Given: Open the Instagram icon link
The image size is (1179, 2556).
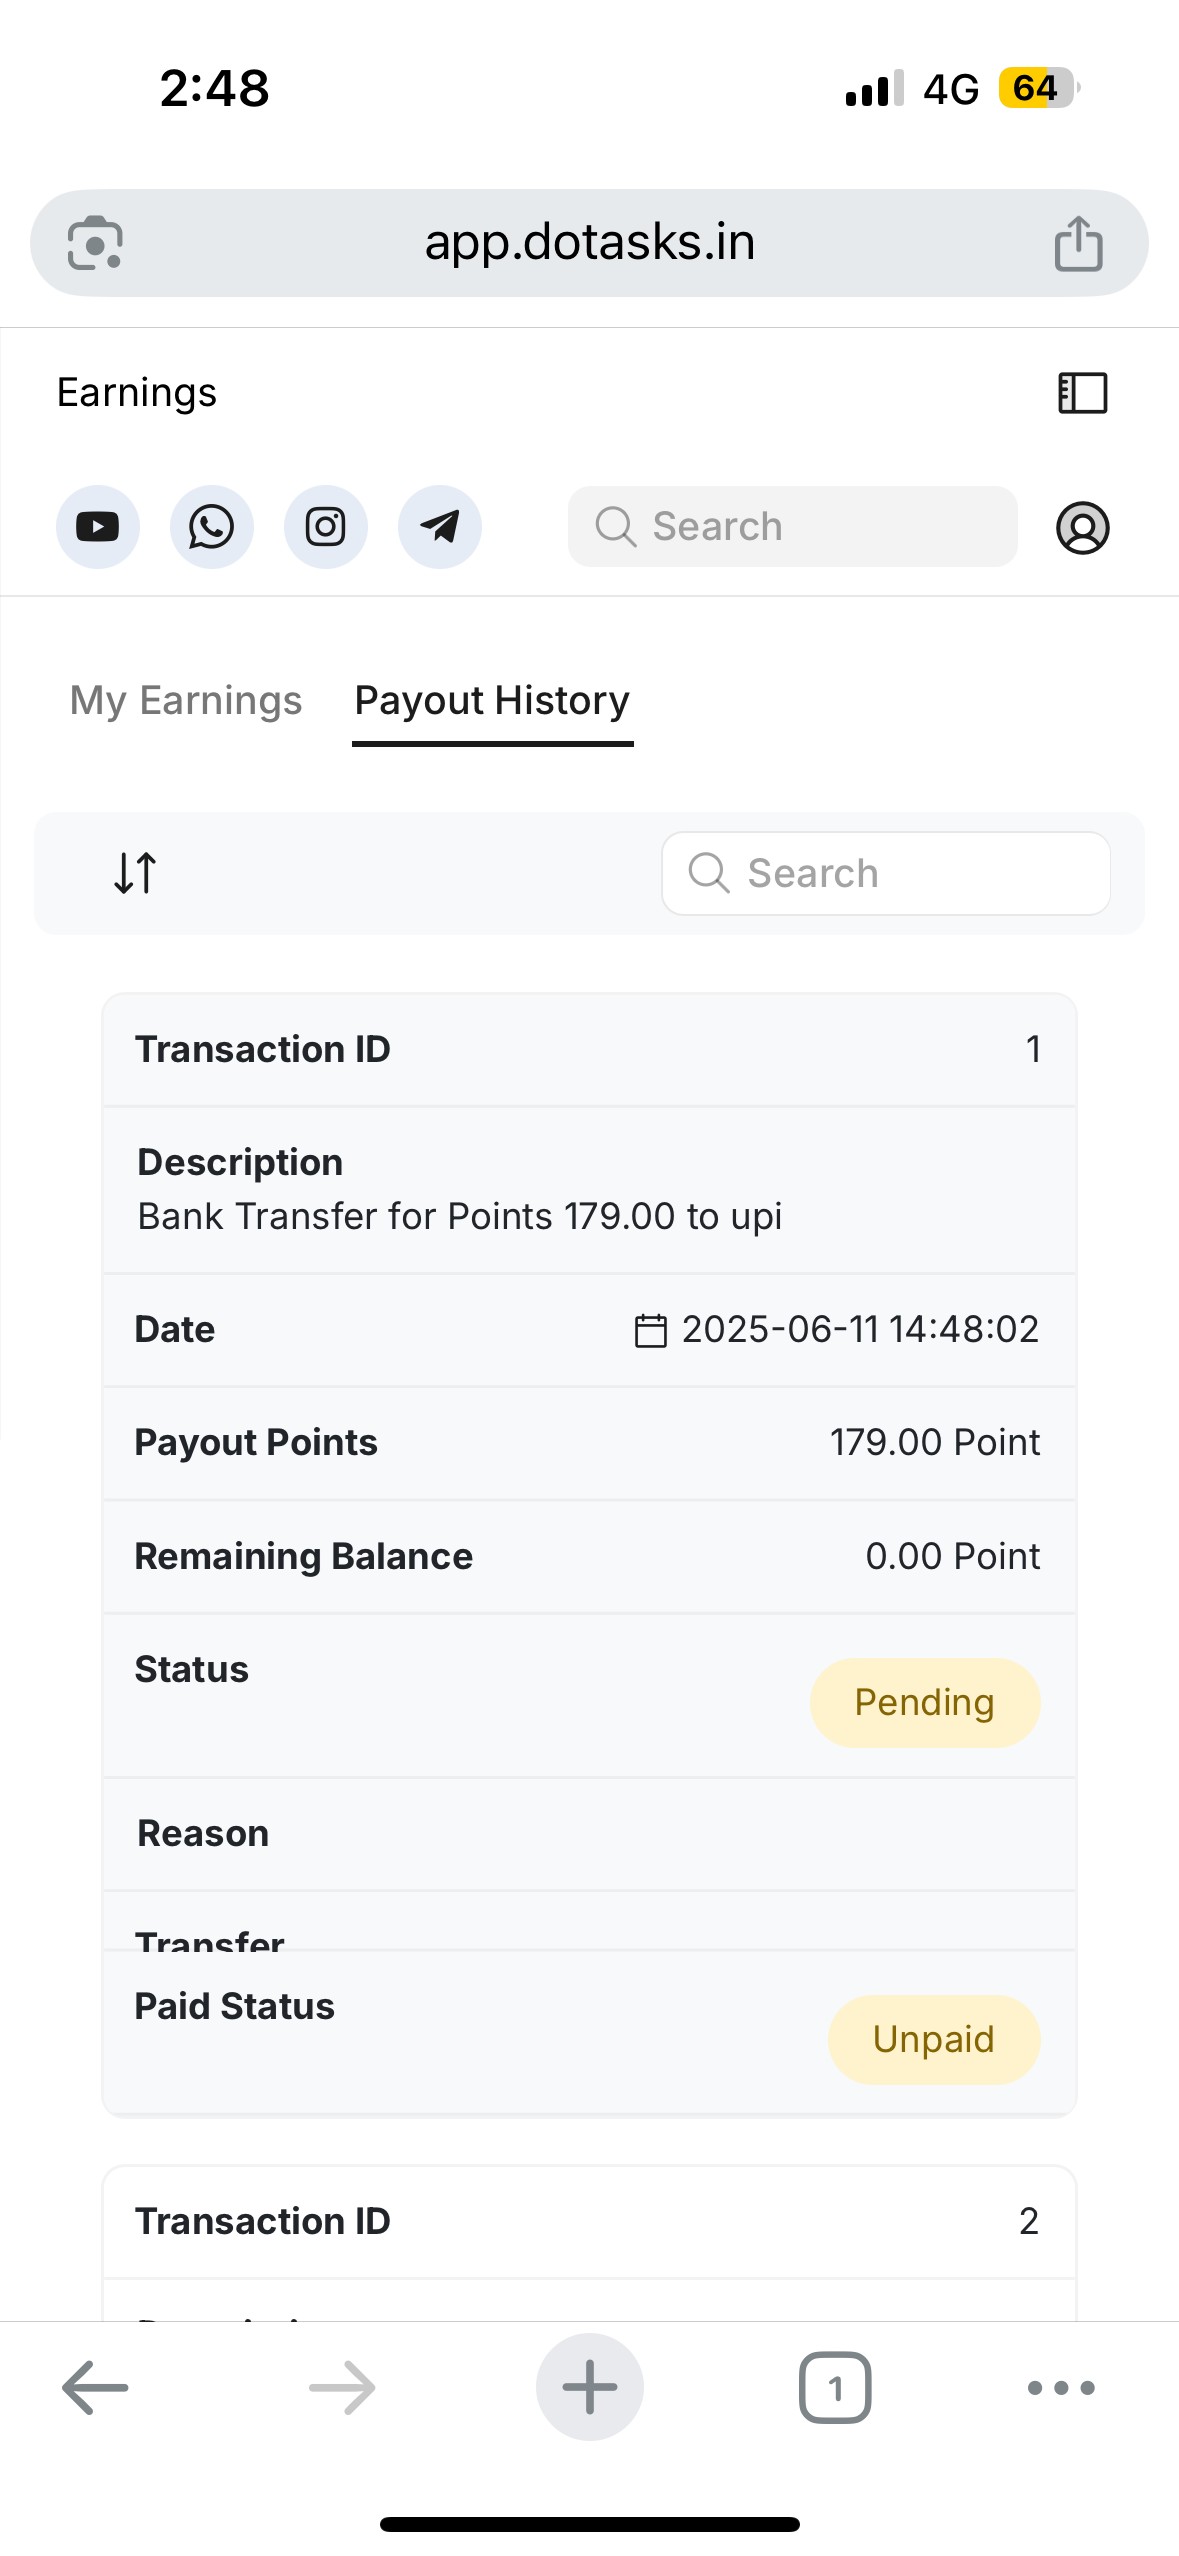Looking at the screenshot, I should point(325,527).
